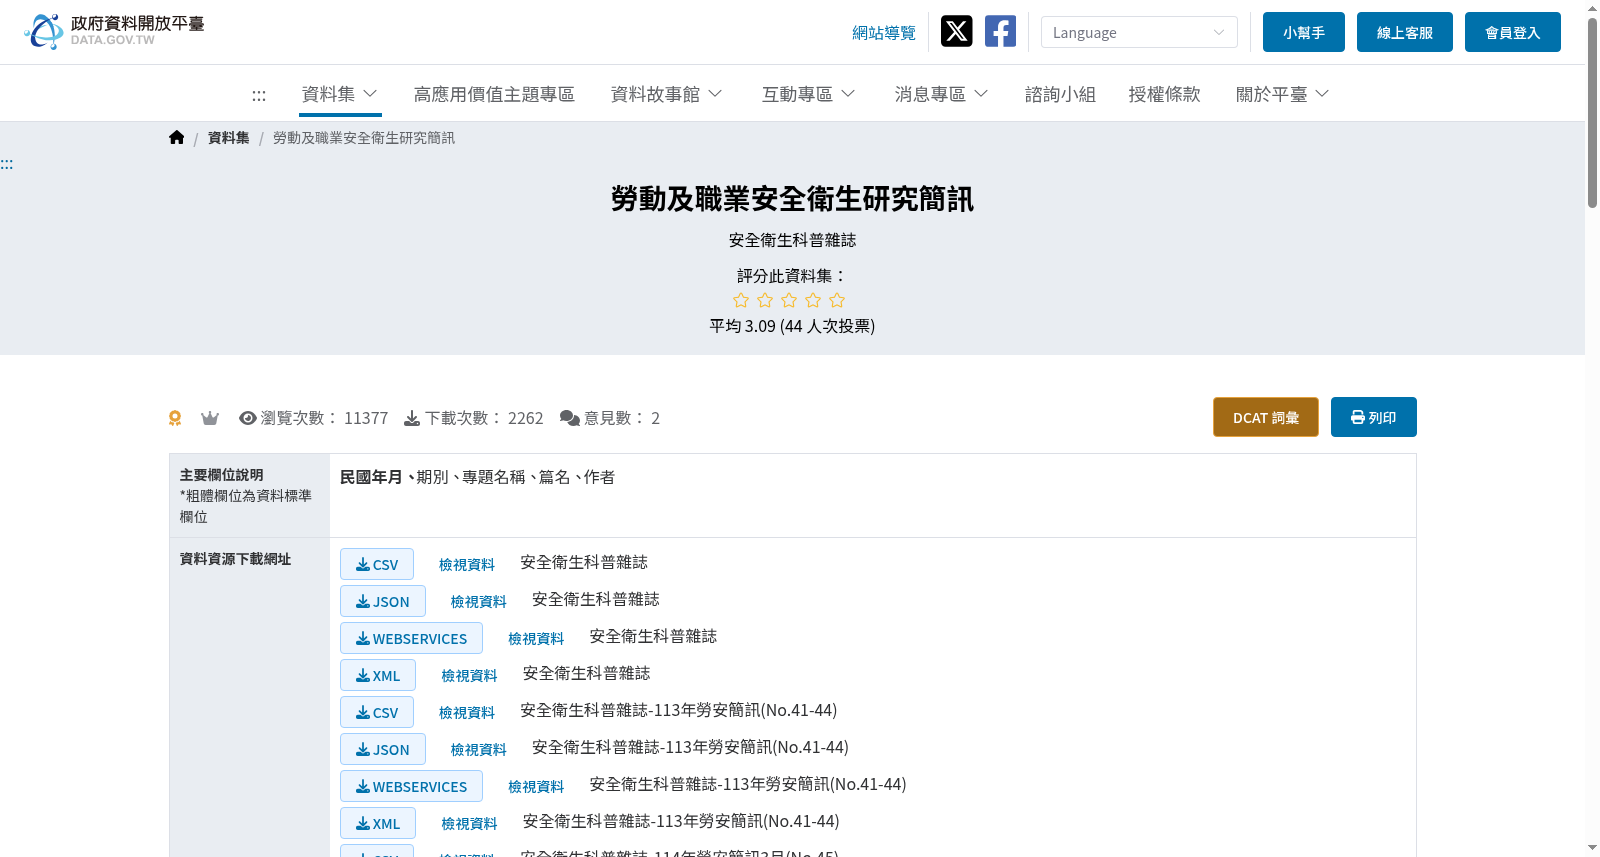Viewport: 1600px width, 857px height.
Task: Rate dataset with the fifth star
Action: click(837, 300)
